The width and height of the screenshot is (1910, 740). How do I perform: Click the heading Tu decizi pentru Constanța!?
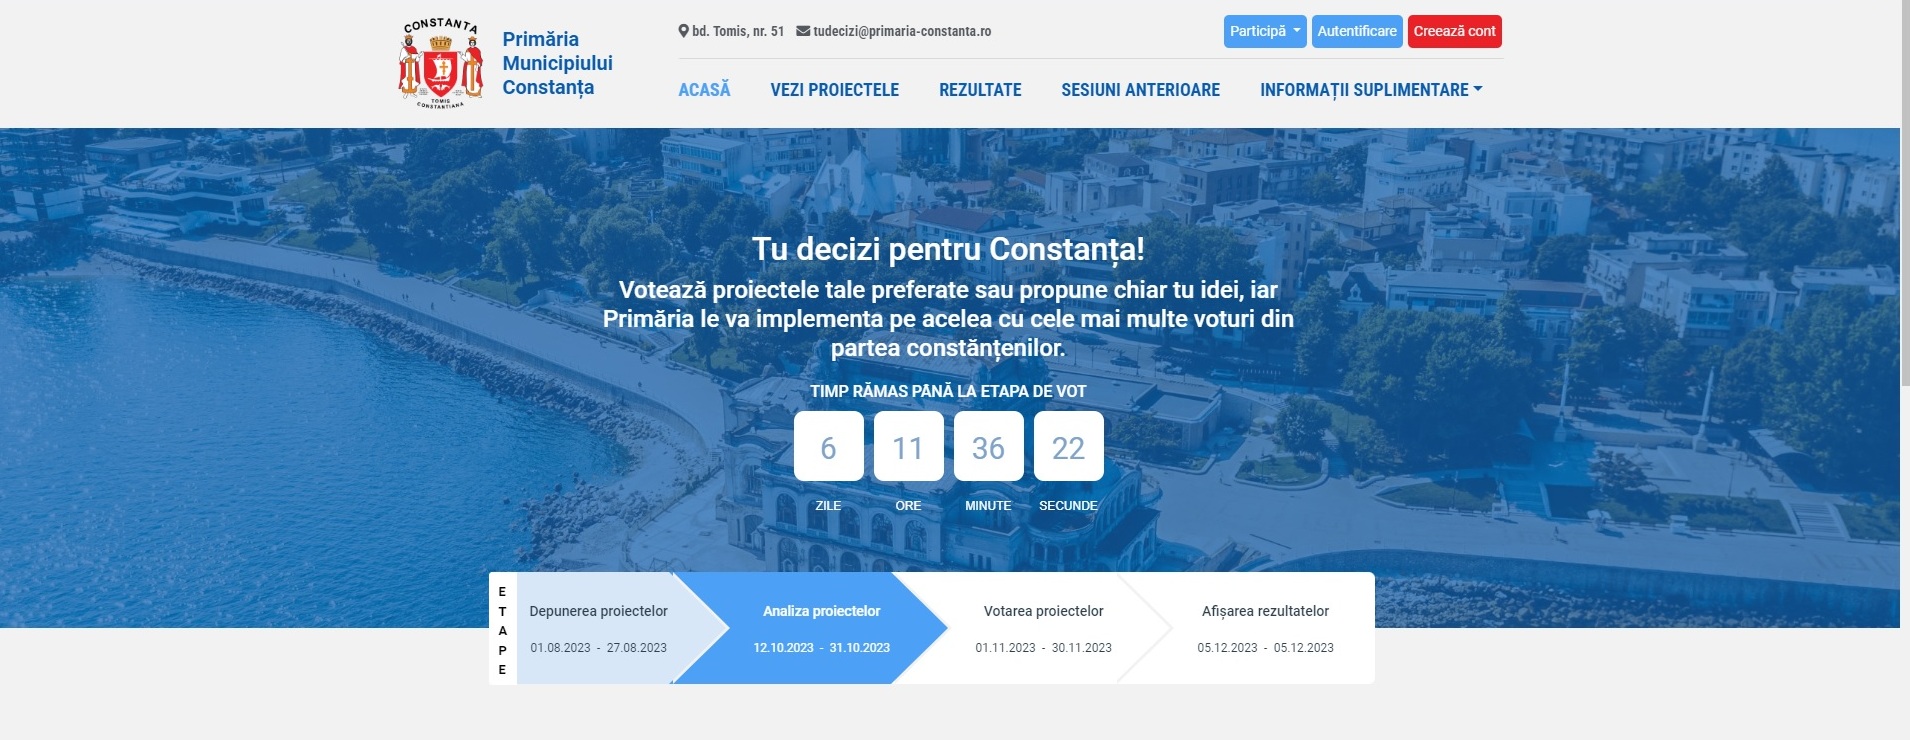[x=948, y=249]
